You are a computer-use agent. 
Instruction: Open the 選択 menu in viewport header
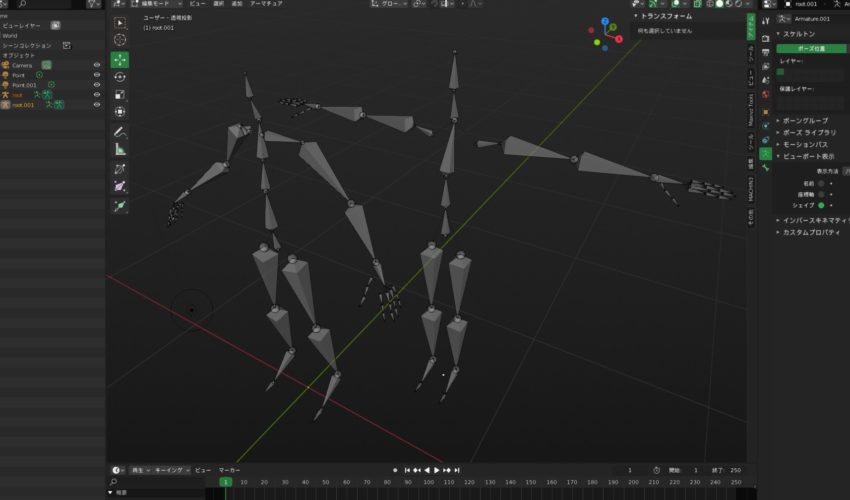(218, 4)
